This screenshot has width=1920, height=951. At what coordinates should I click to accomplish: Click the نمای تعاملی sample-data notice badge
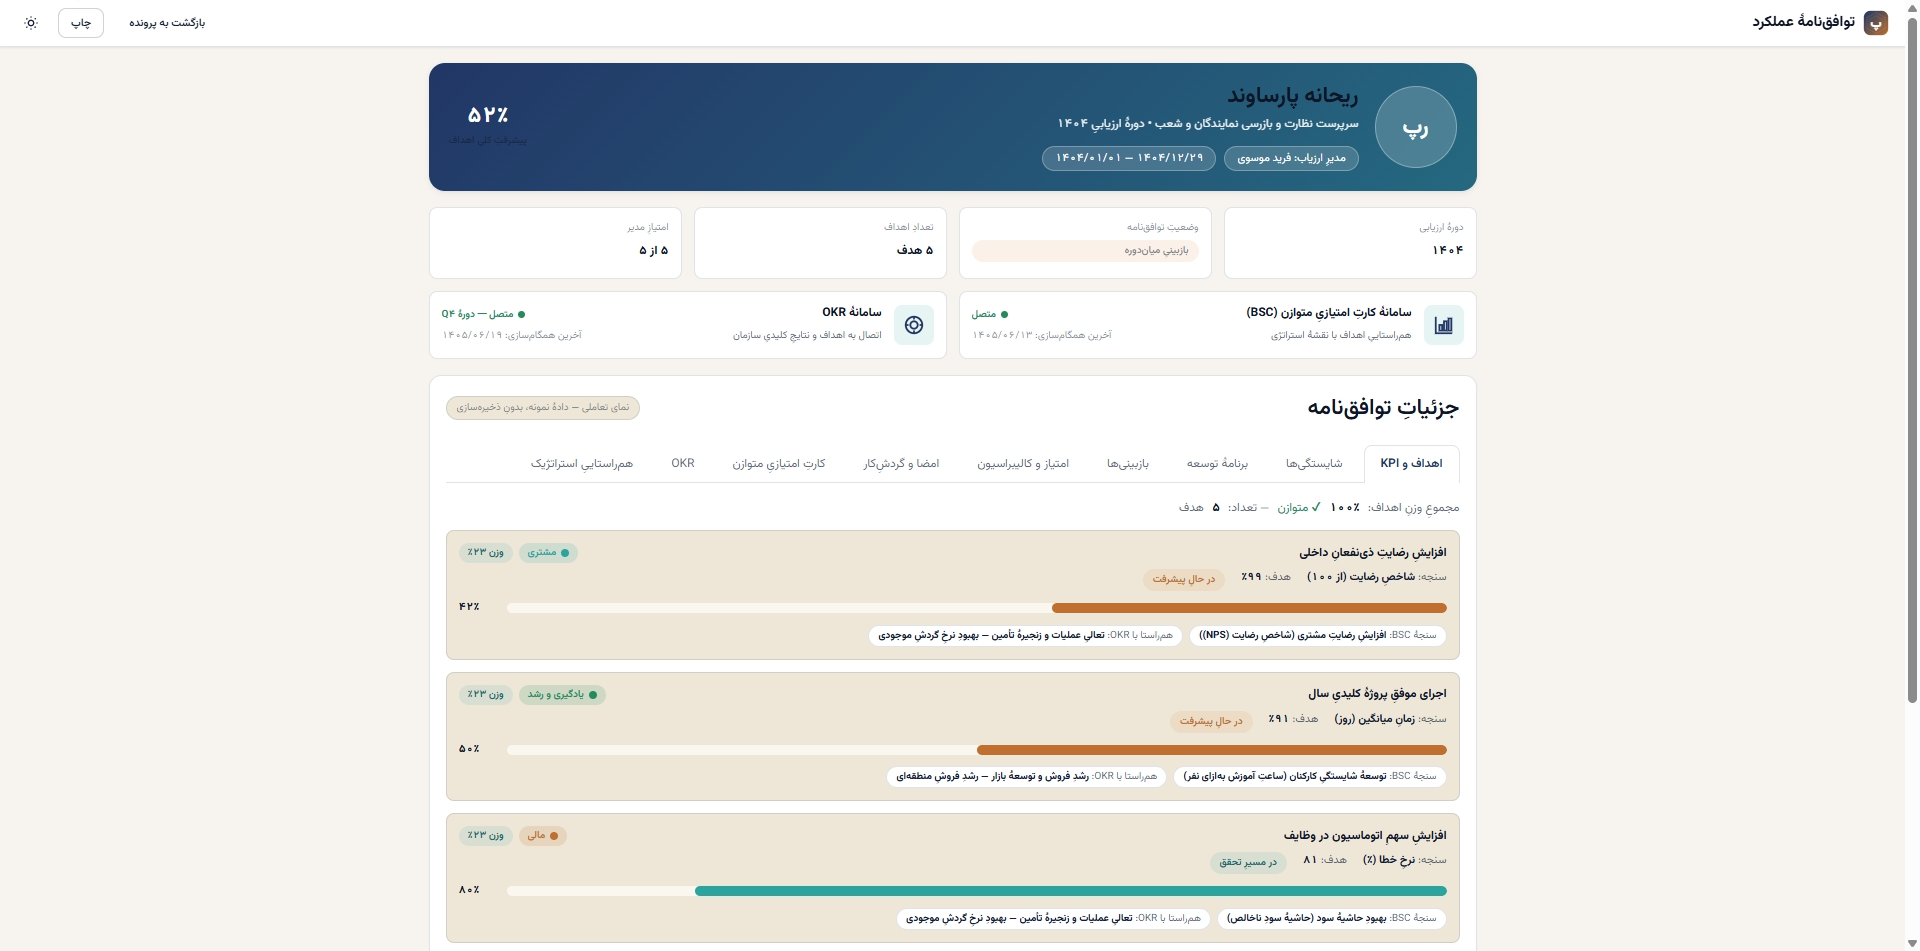click(x=543, y=408)
